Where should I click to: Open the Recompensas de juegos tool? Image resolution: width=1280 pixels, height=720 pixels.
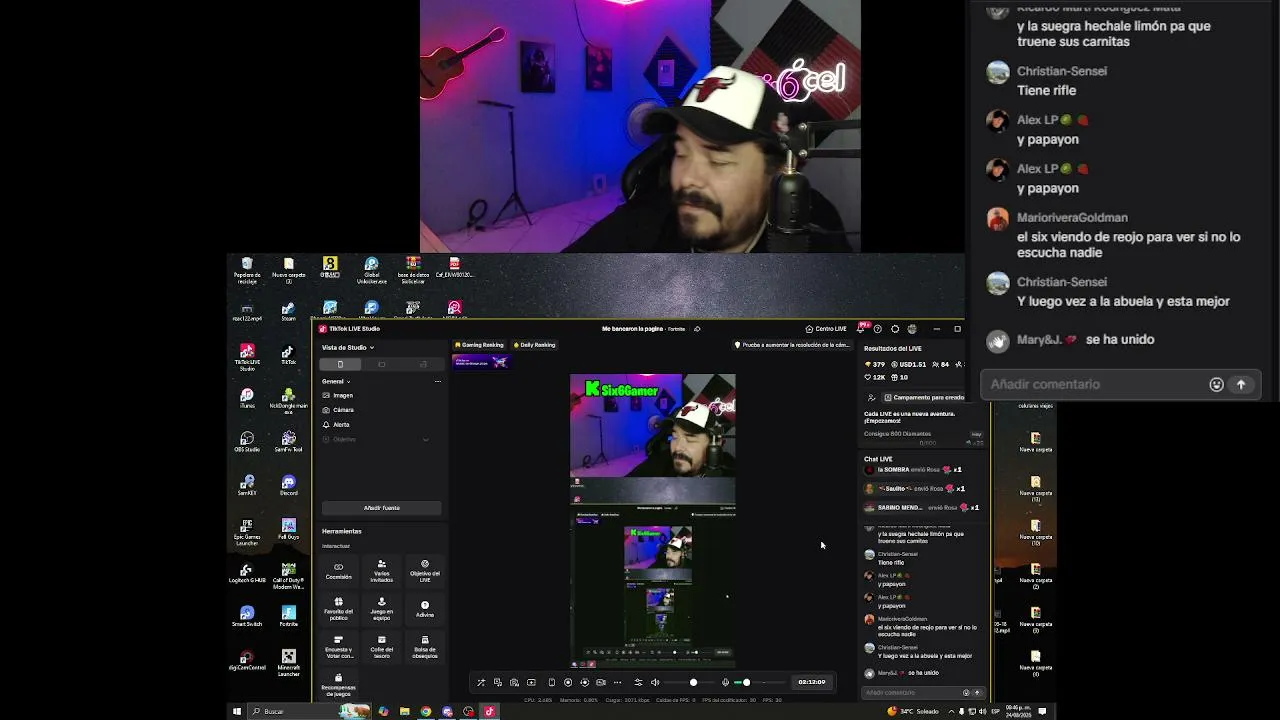(338, 684)
